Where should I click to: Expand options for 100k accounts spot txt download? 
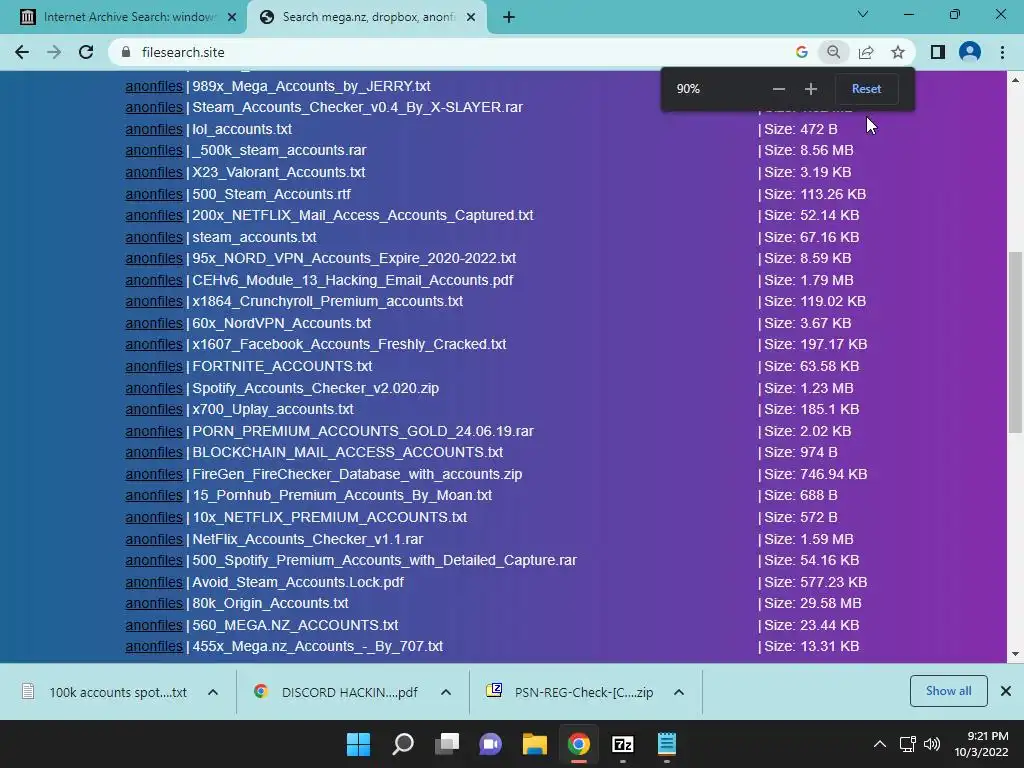213,692
